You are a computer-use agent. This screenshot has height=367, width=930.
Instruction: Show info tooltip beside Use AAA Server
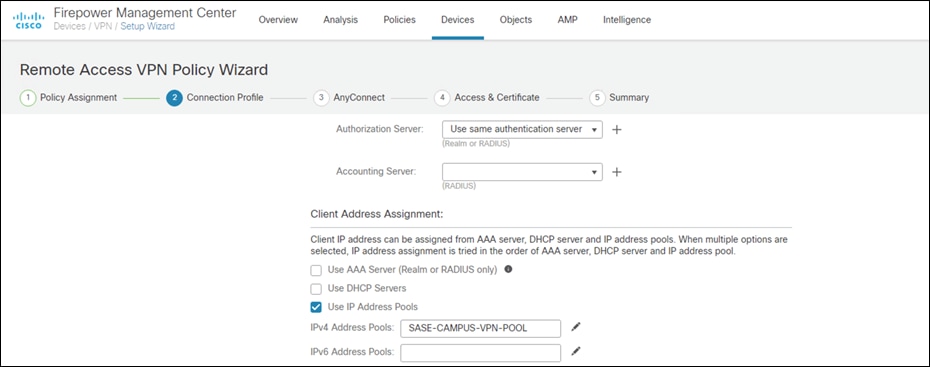[508, 269]
